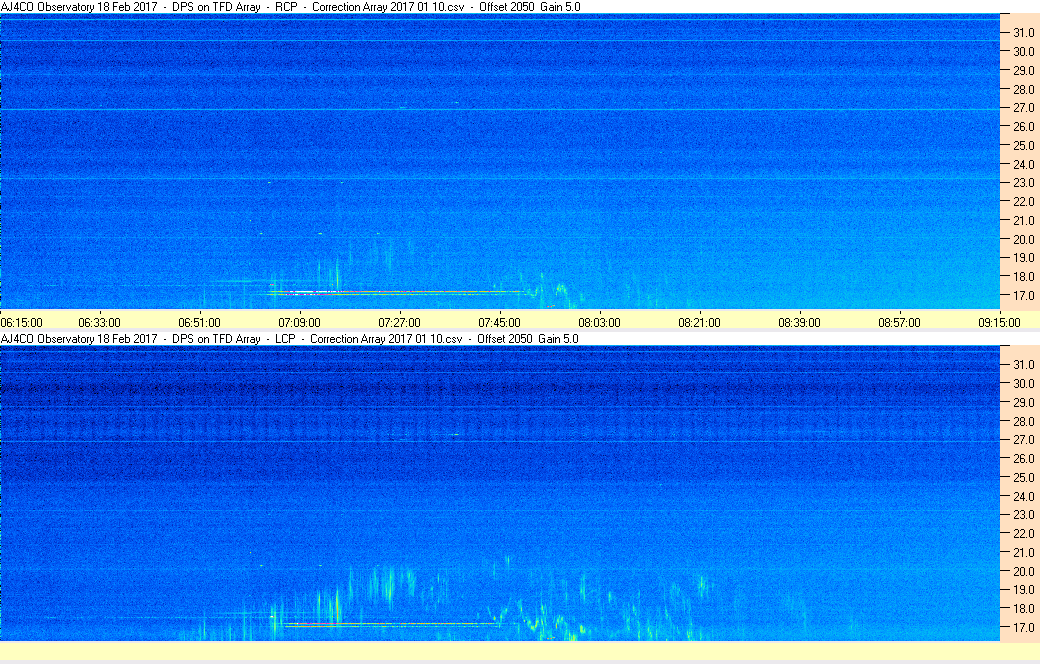The width and height of the screenshot is (1040, 664).
Task: Select the 18.0 frequency label on LCP plot
Action: click(1023, 608)
